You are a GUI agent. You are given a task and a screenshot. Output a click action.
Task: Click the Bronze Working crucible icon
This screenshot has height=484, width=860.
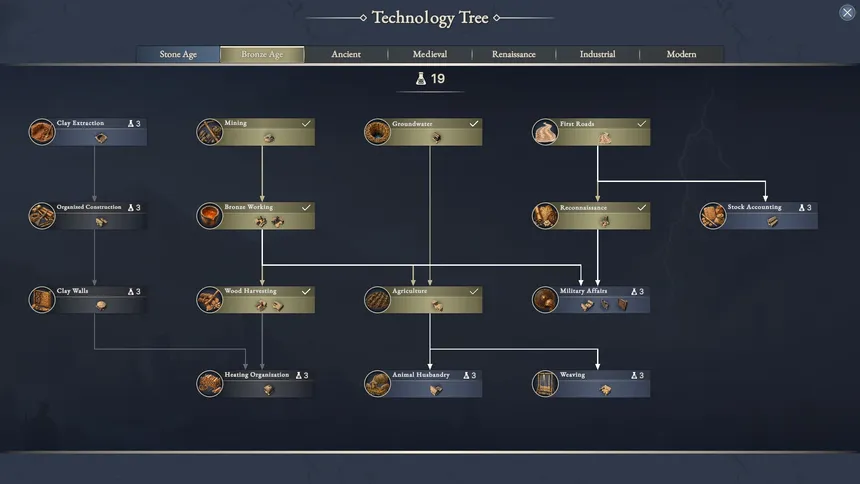pyautogui.click(x=210, y=216)
